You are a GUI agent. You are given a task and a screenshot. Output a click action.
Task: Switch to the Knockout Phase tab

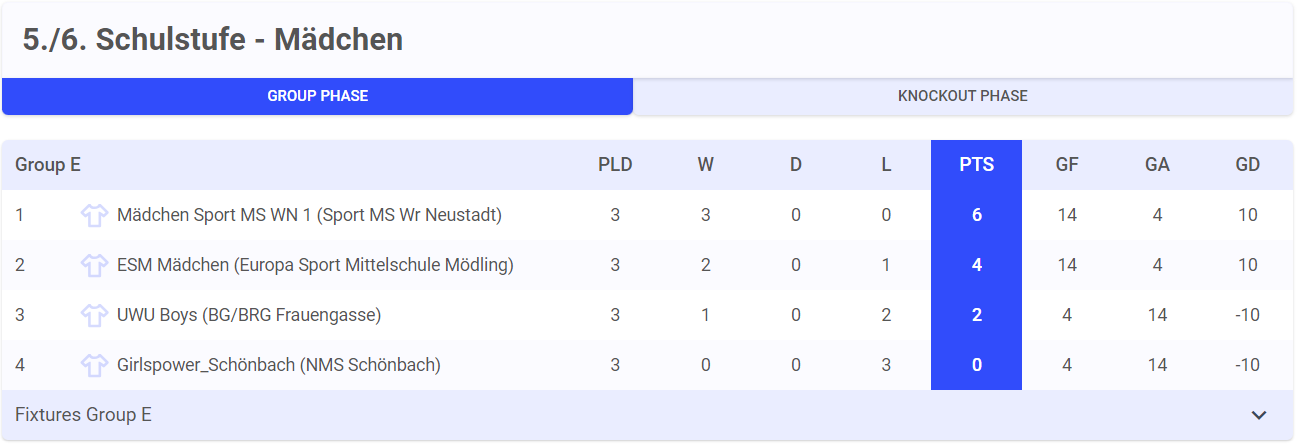pos(963,96)
